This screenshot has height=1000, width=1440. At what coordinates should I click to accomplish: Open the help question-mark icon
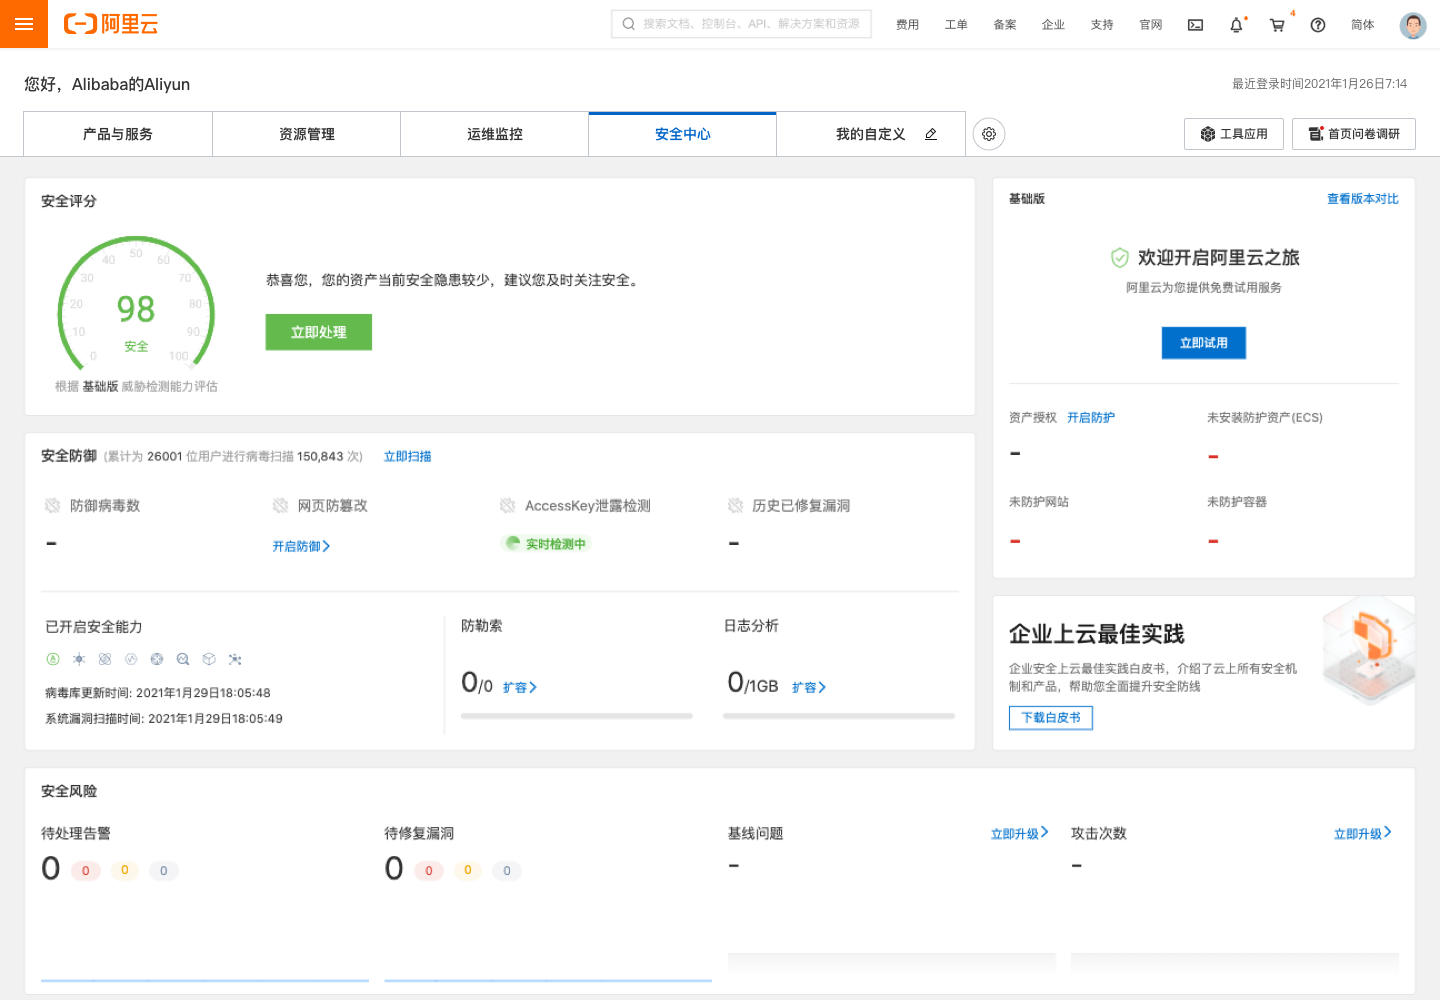coord(1318,25)
